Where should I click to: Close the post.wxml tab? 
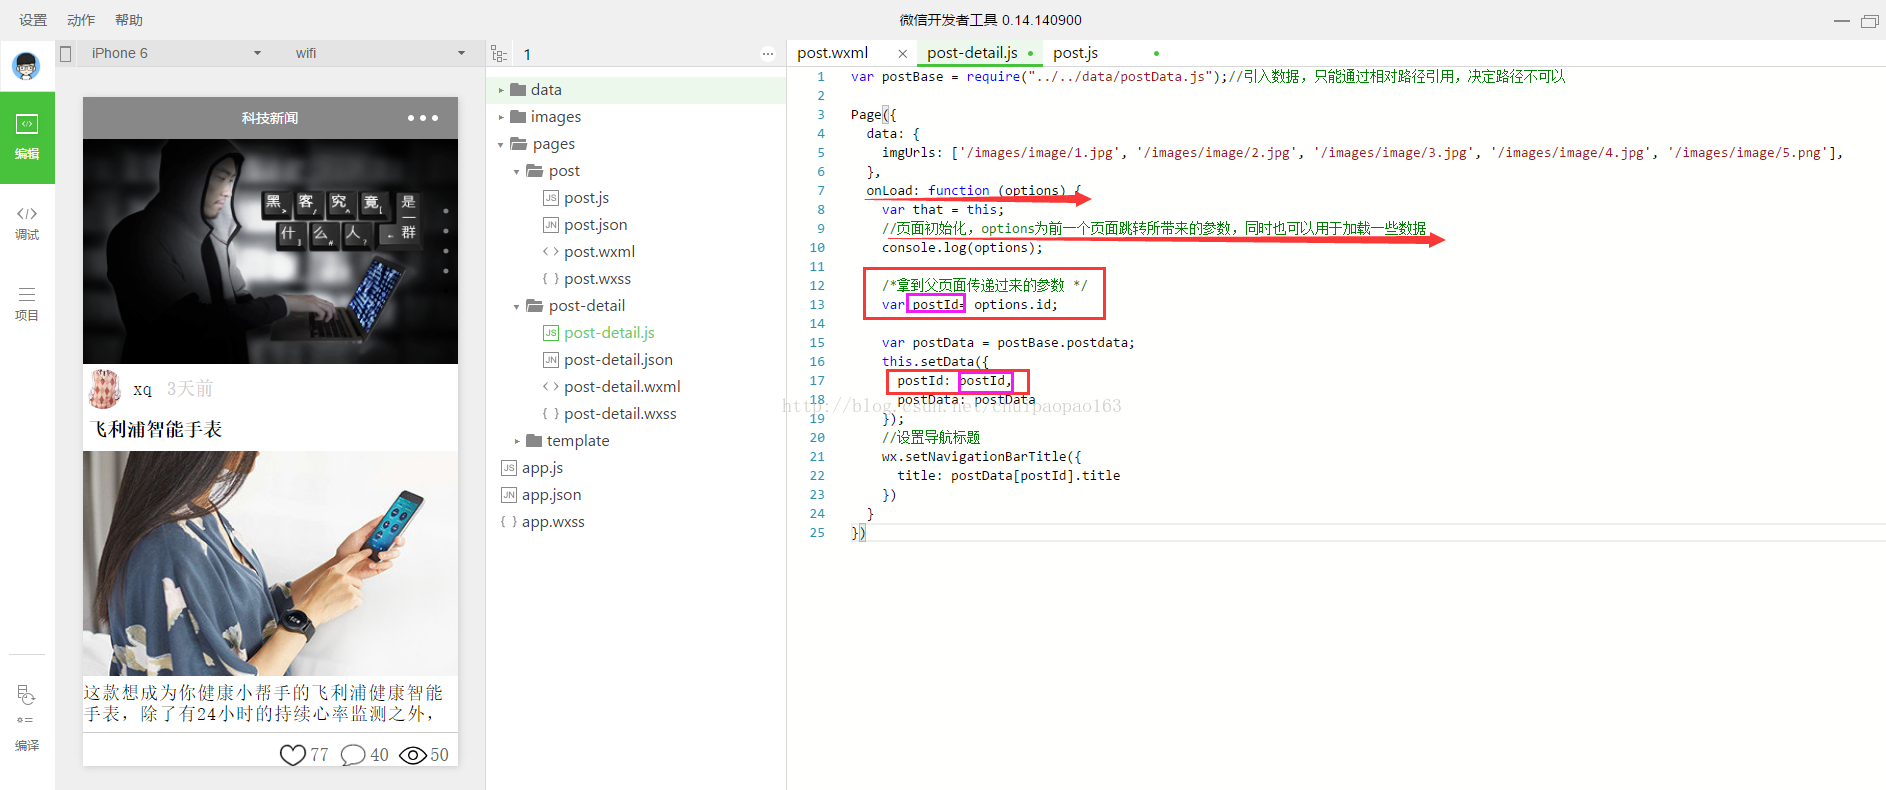click(902, 54)
